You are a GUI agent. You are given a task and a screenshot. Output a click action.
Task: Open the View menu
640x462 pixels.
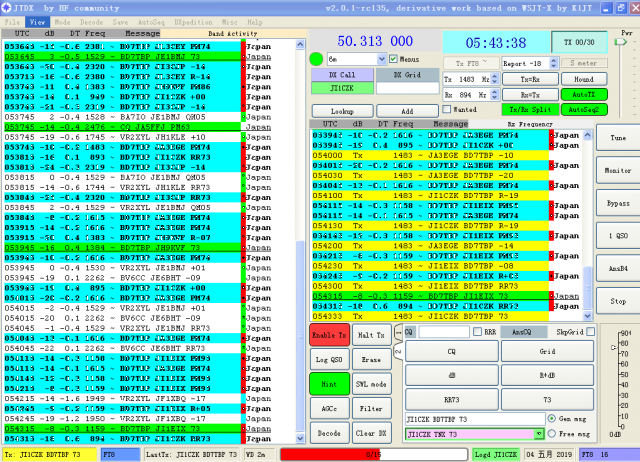click(x=37, y=22)
